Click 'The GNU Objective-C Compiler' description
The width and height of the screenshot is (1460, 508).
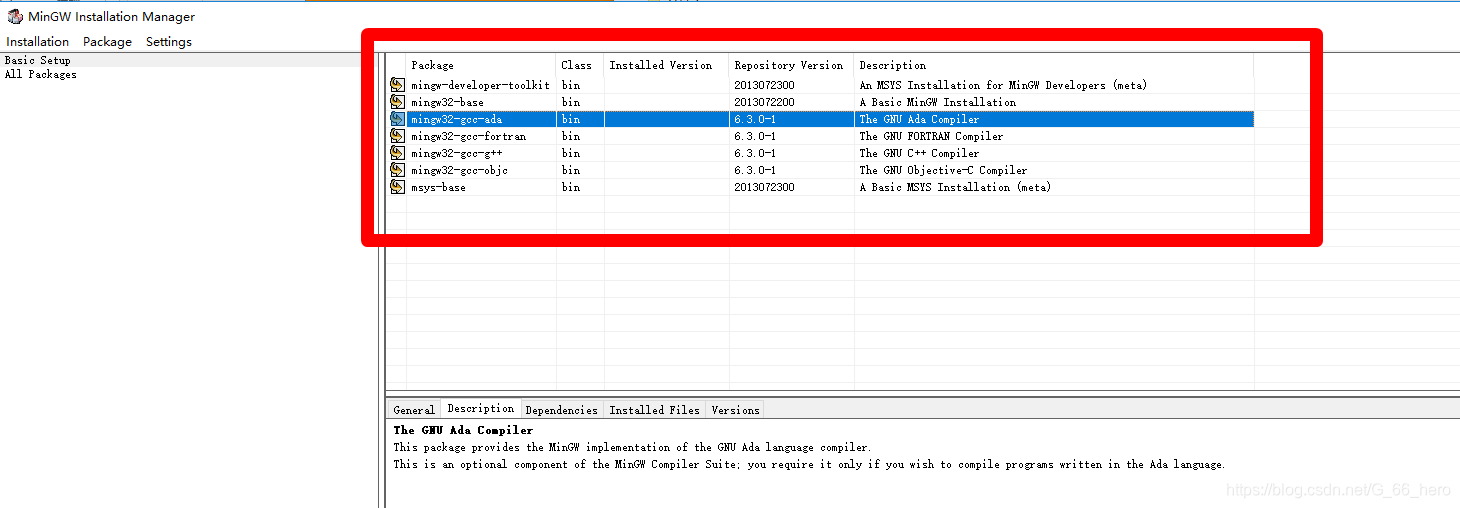pyautogui.click(x=943, y=170)
